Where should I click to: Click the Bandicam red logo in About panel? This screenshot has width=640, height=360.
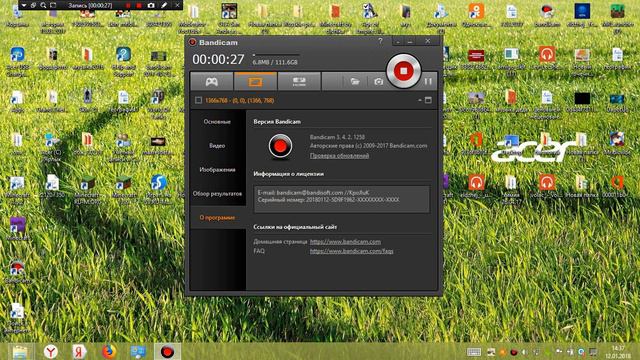(x=280, y=145)
